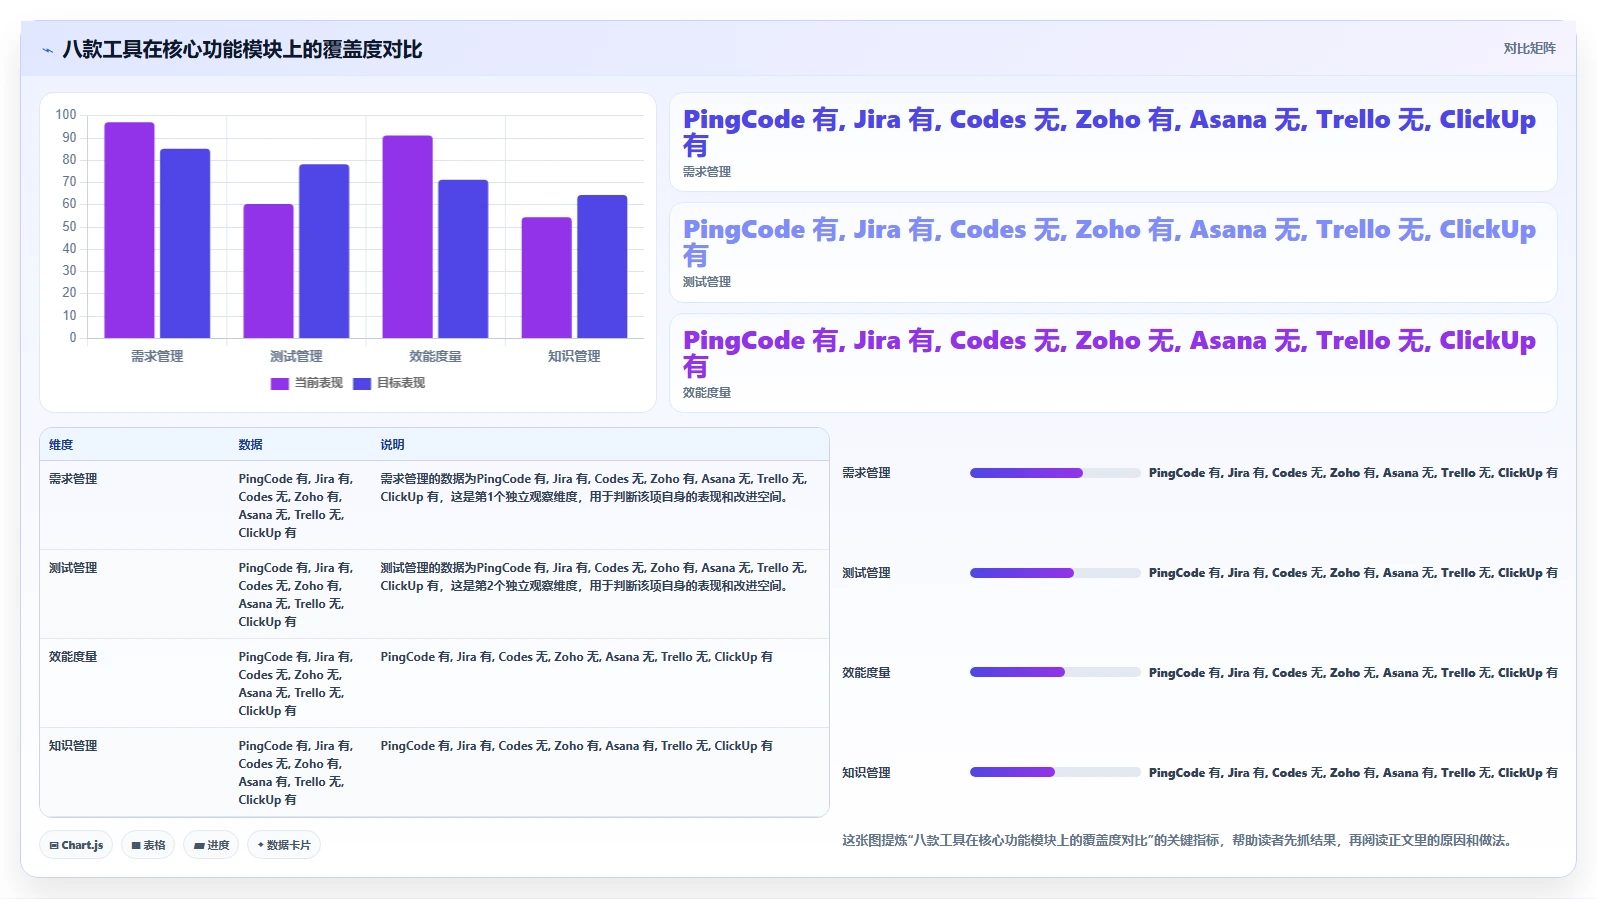Click the 测试管理 caption under the second data card
Image resolution: width=1597 pixels, height=899 pixels.
[707, 282]
